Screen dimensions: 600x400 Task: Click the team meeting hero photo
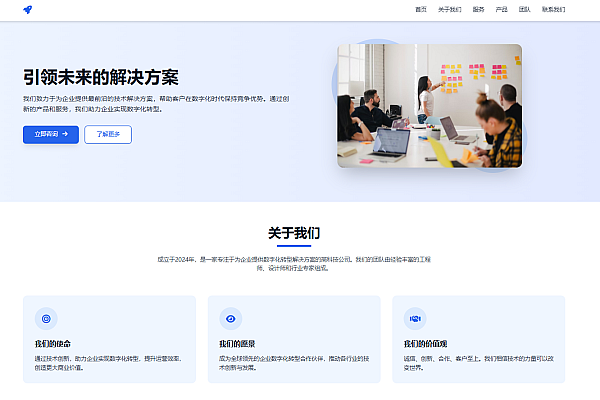click(x=429, y=106)
